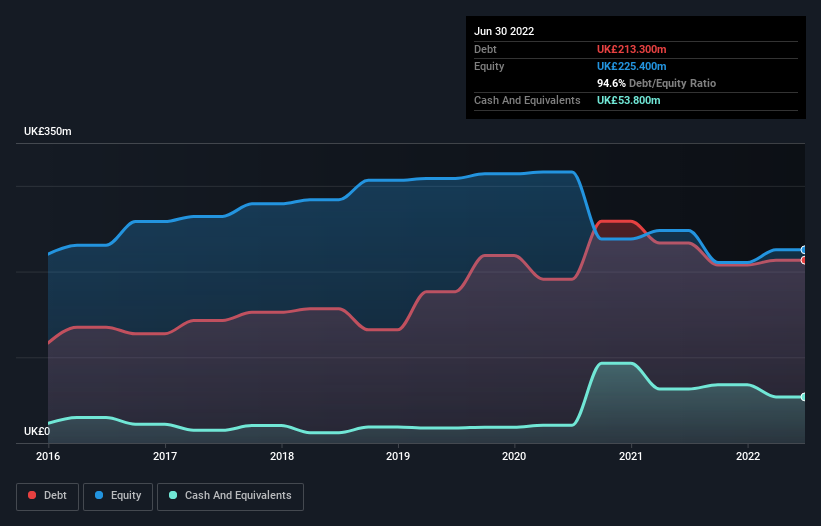Click Cash And Equivalents label in tooltip
Viewport: 821px width, 526px height.
[x=527, y=100]
